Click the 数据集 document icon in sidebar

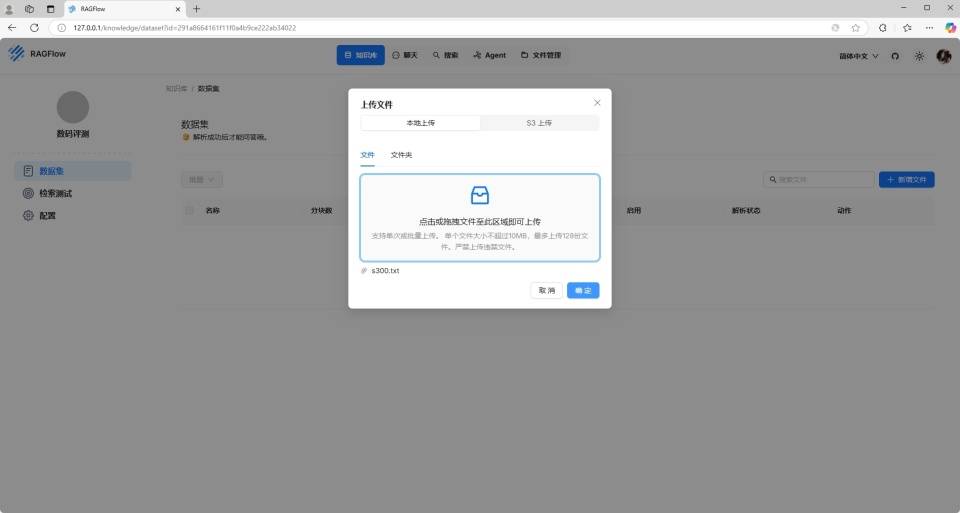tap(28, 171)
